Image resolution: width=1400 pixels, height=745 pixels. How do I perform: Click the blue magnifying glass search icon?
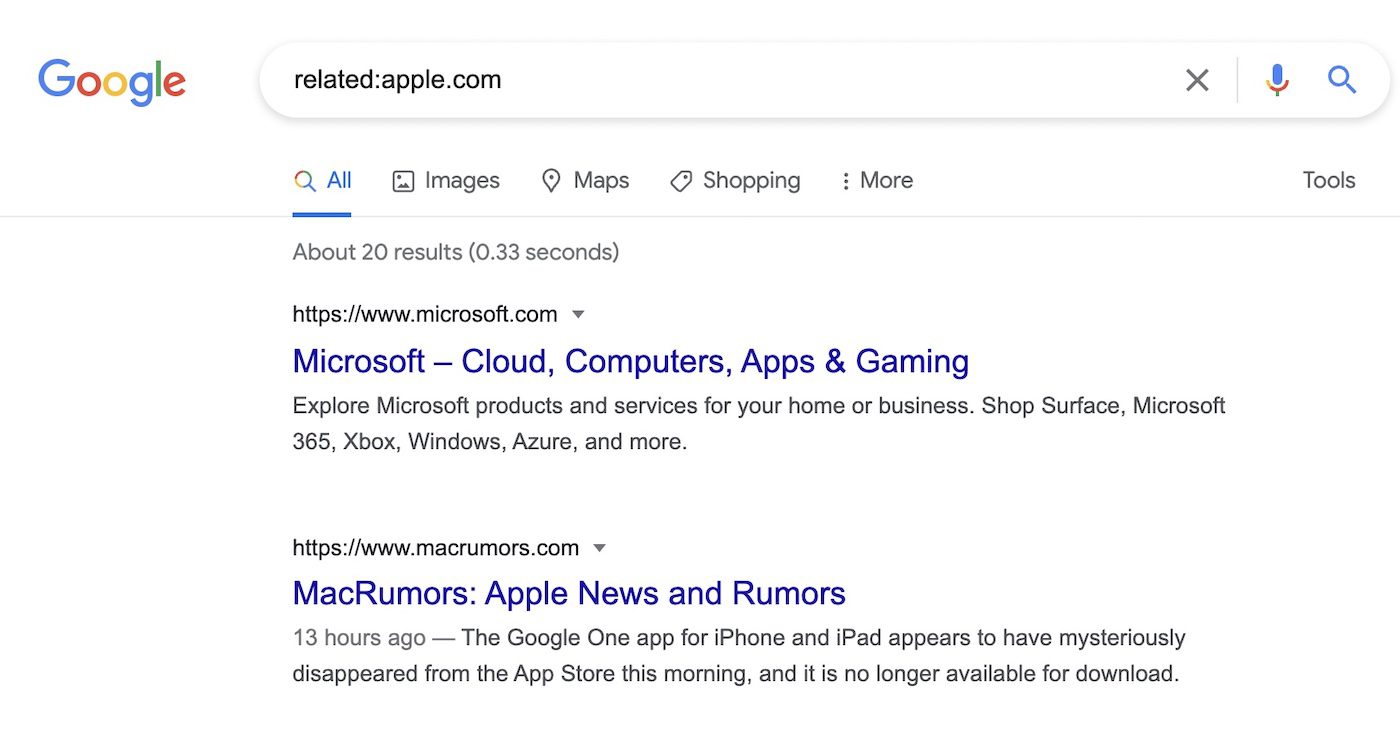pyautogui.click(x=1342, y=80)
